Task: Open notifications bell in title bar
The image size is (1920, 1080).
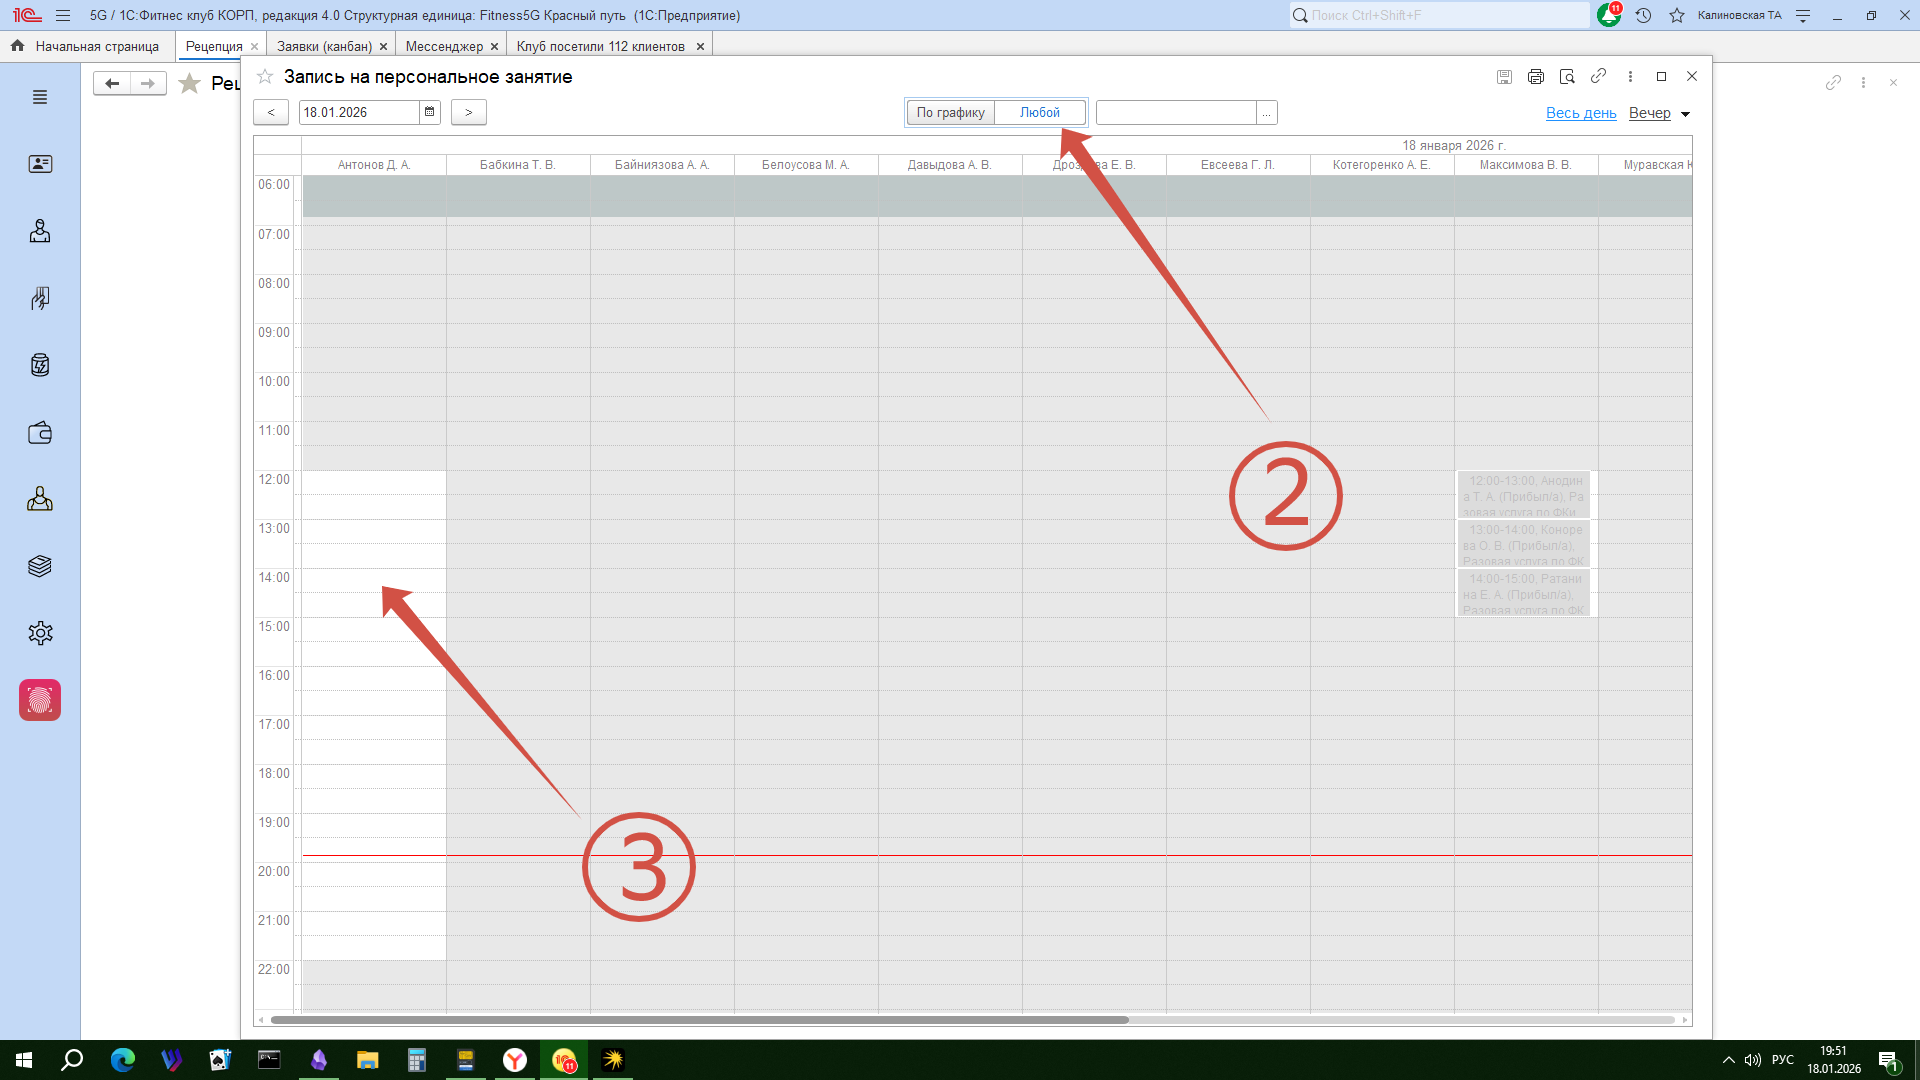Action: [1608, 16]
